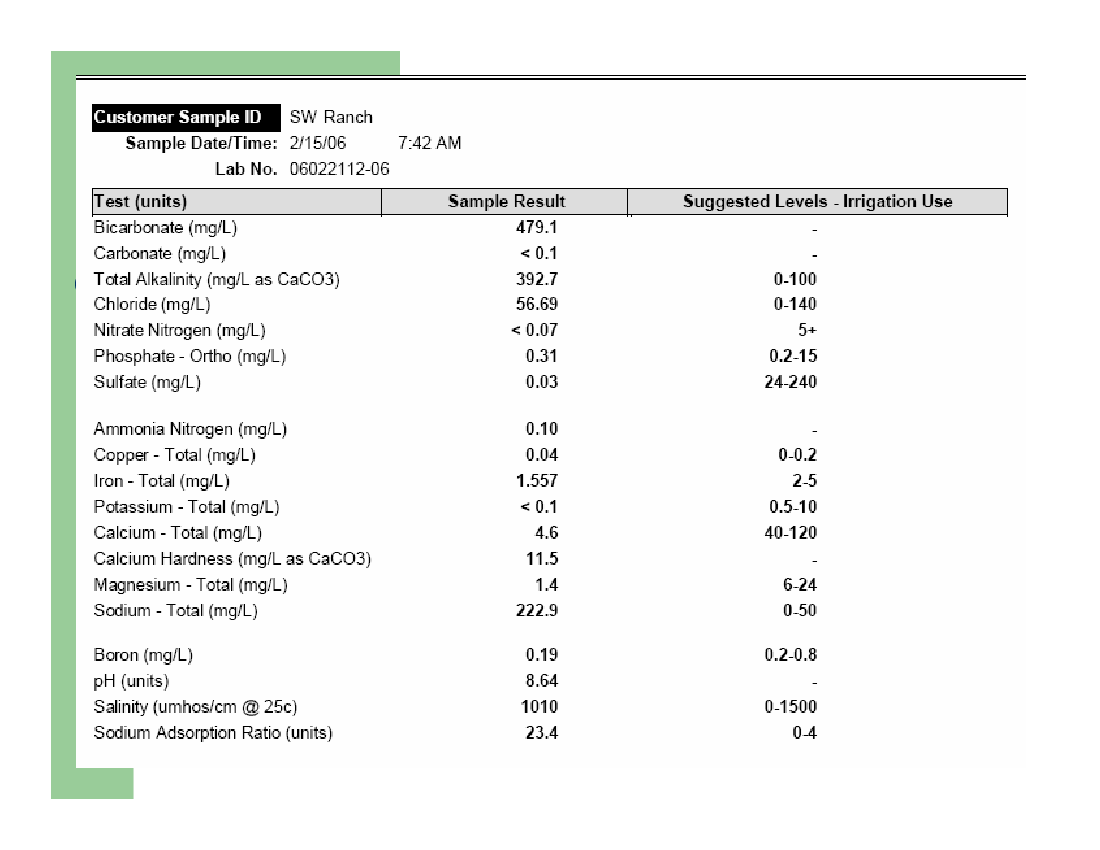The width and height of the screenshot is (1100, 850).
Task: Click the sample date 2/15/06
Action: (318, 143)
